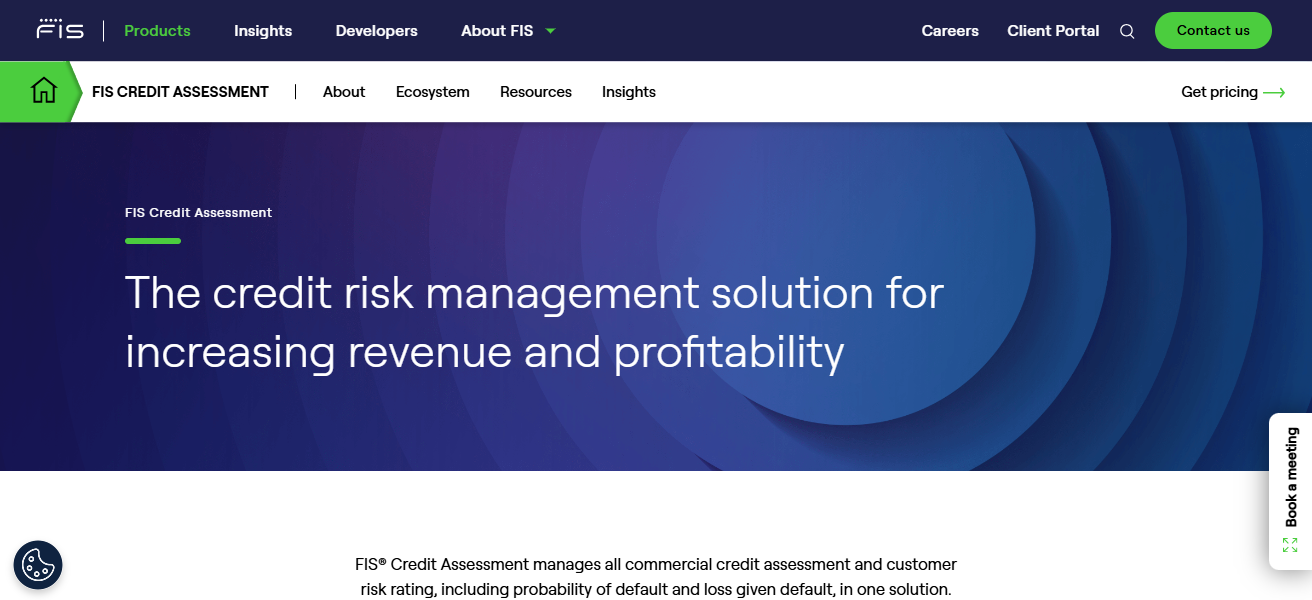The image size is (1312, 600).
Task: Click the FIS CREDIT ASSESSMENT breadcrumb label
Action: [x=180, y=91]
